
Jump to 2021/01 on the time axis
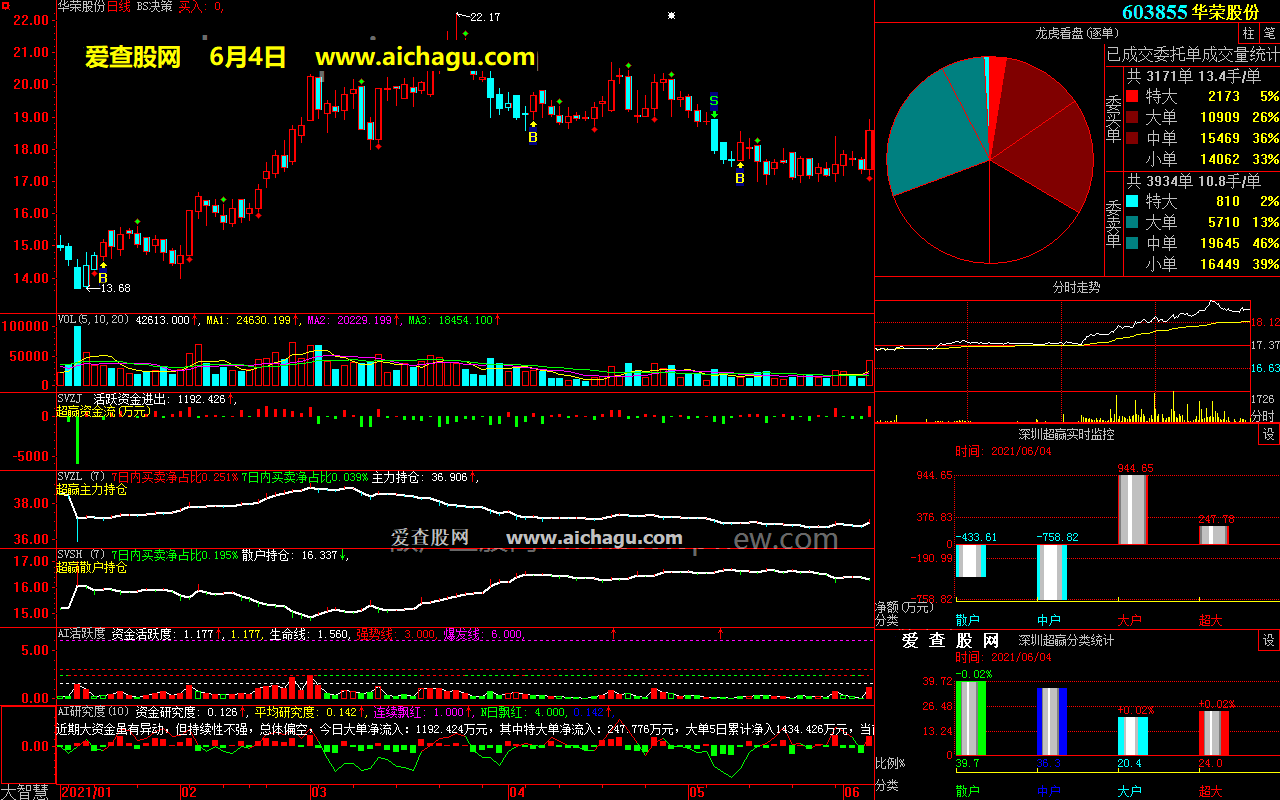click(x=89, y=792)
